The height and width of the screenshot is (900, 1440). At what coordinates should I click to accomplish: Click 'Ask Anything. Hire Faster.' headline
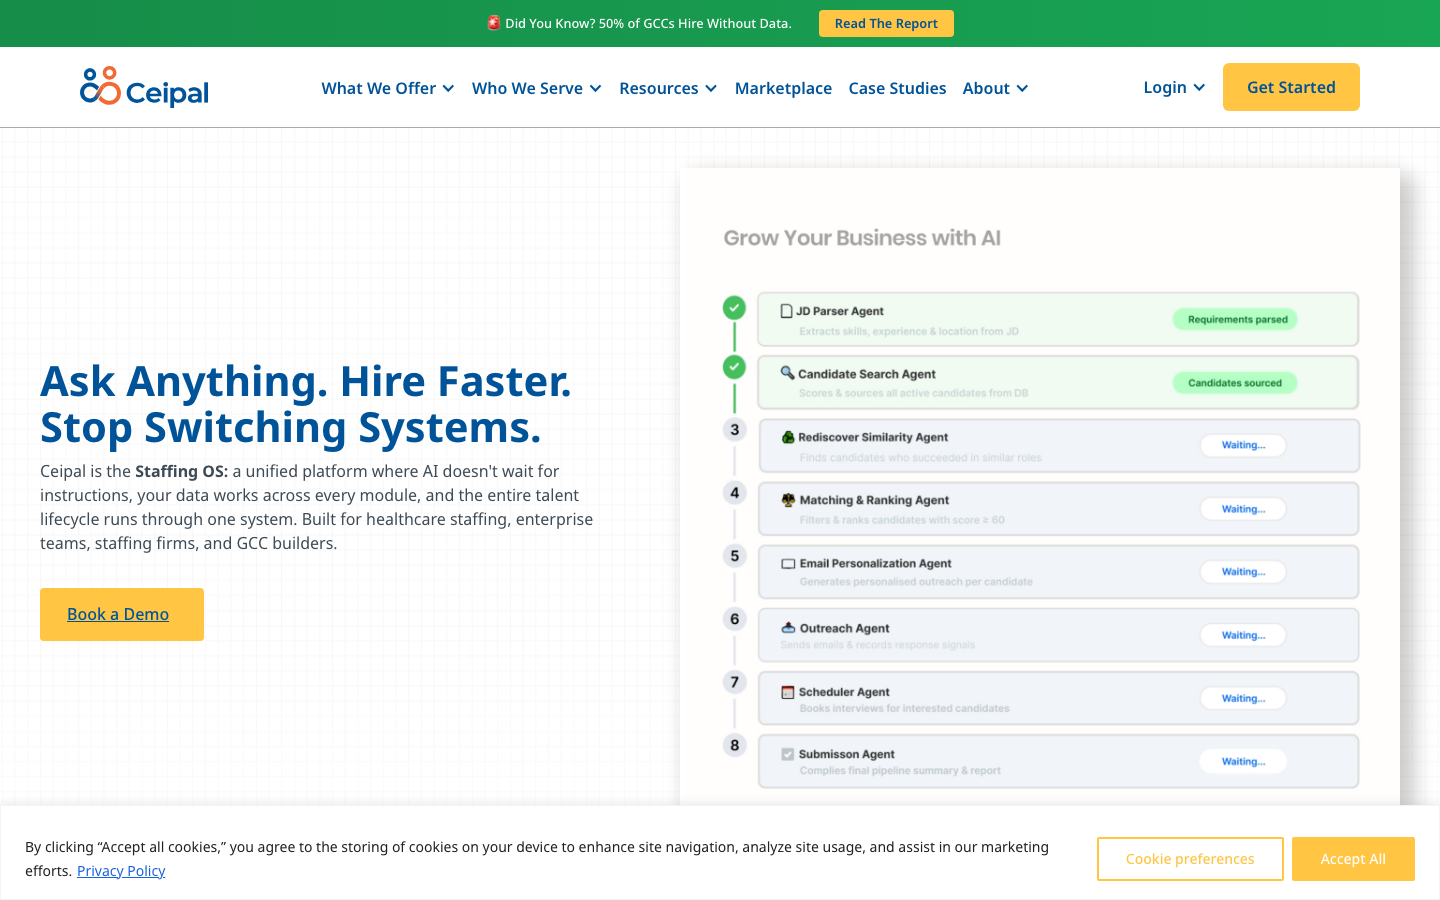(x=306, y=381)
